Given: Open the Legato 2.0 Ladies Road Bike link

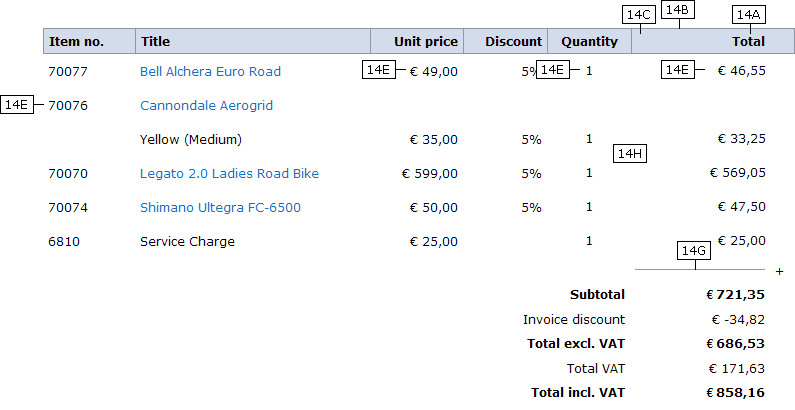Looking at the screenshot, I should click(229, 173).
